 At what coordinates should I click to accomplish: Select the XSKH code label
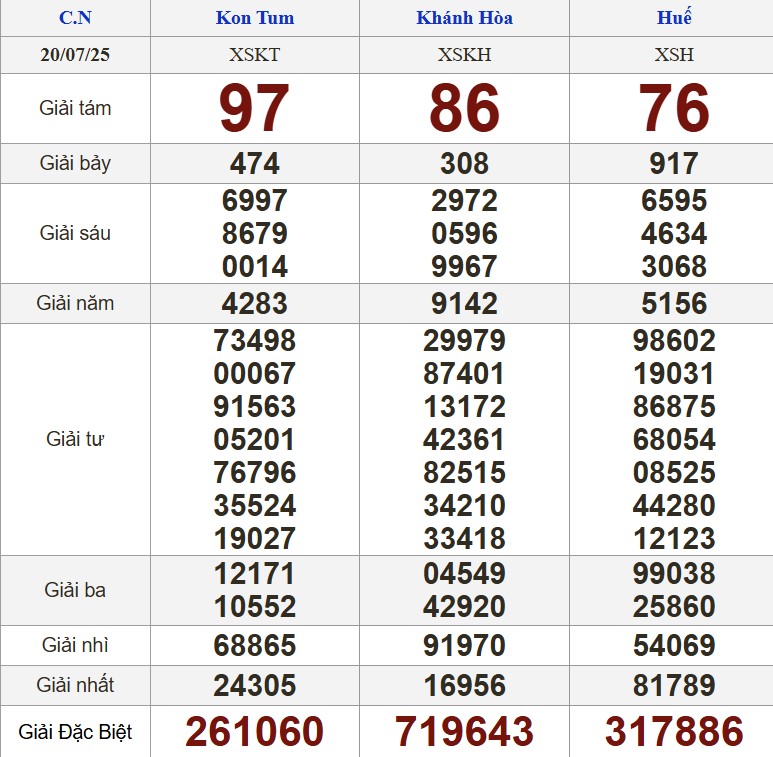tap(464, 55)
